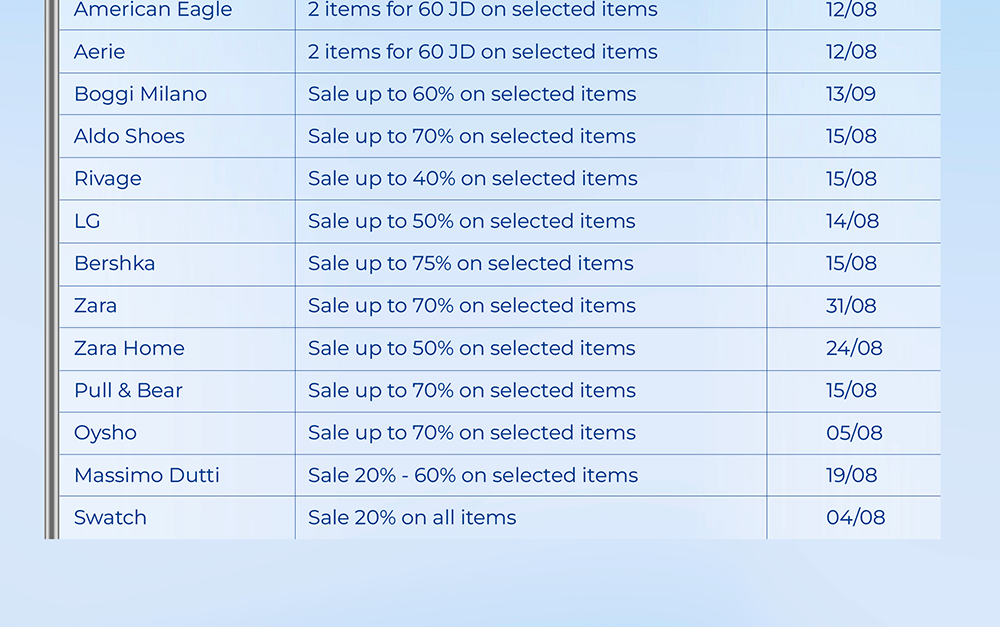The image size is (1000, 627).
Task: Select the 04/08 date for Swatch
Action: (x=855, y=517)
